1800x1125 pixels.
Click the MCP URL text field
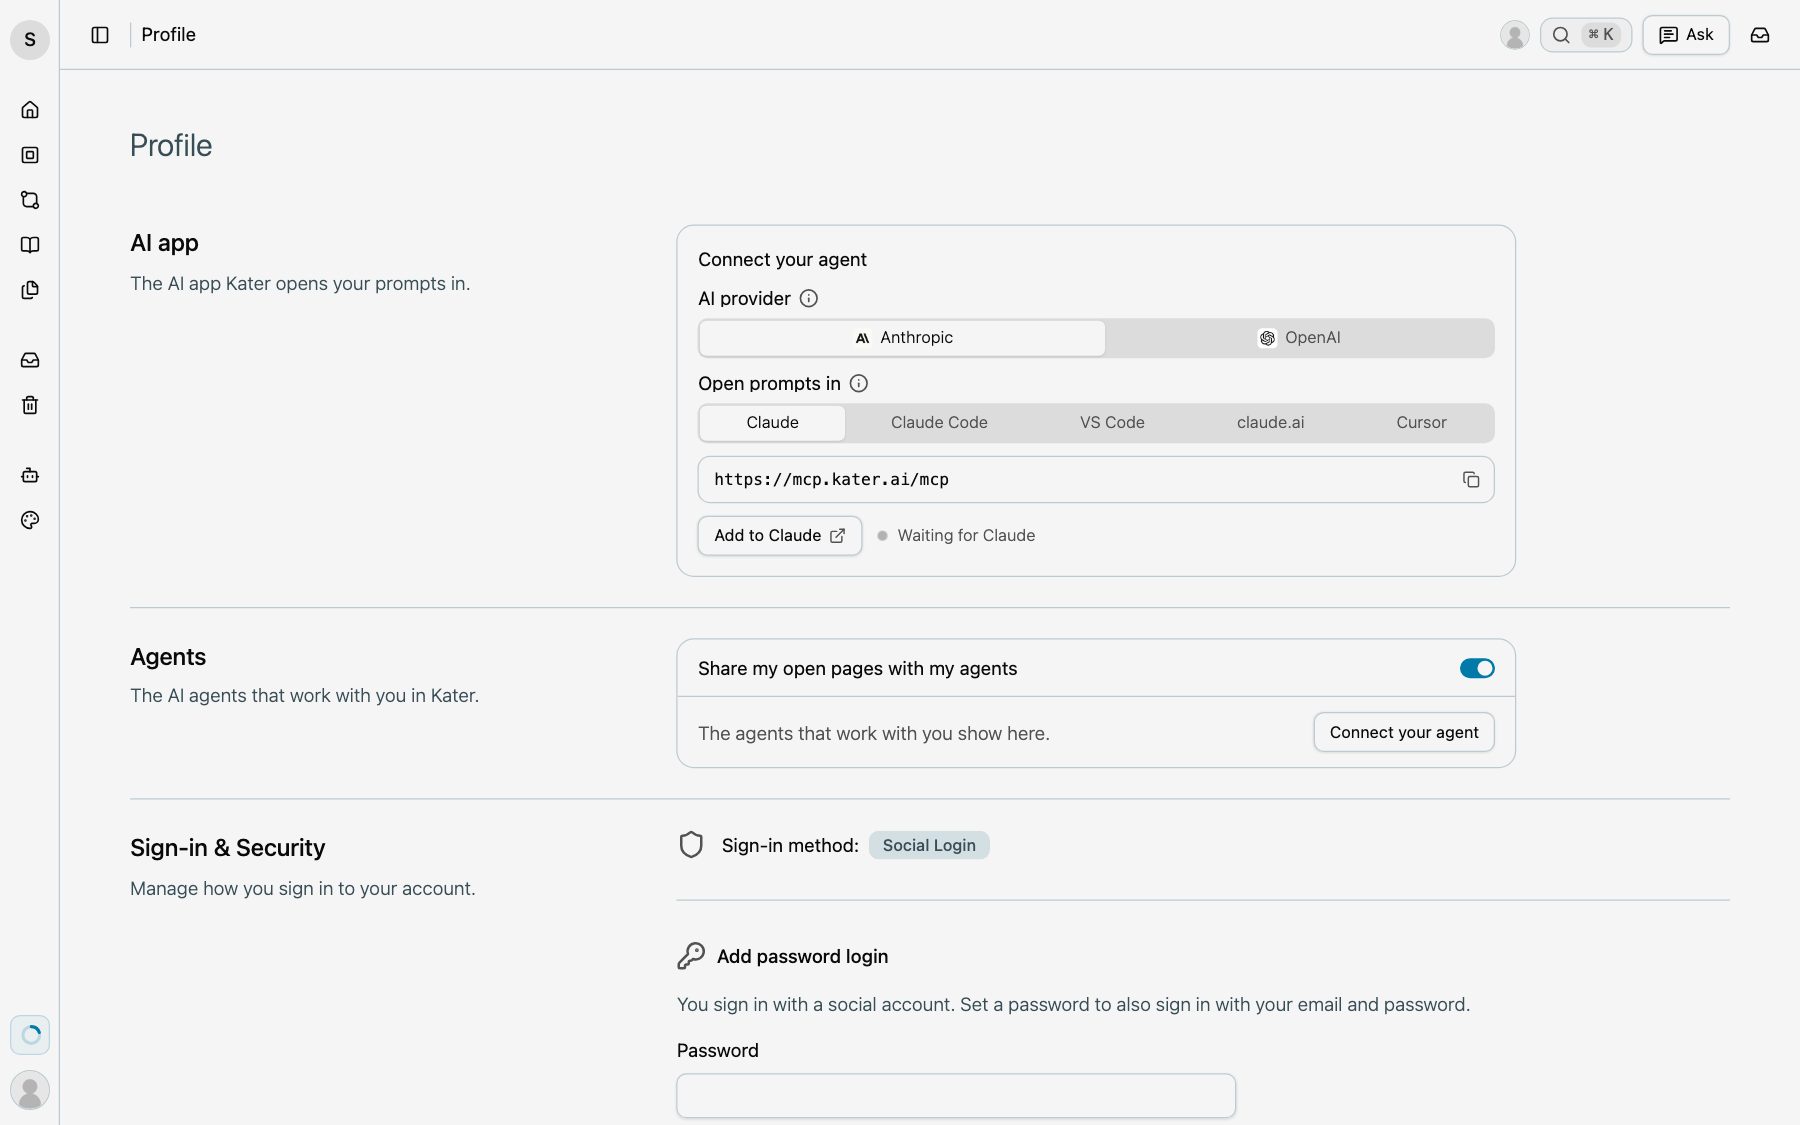pos(1096,480)
